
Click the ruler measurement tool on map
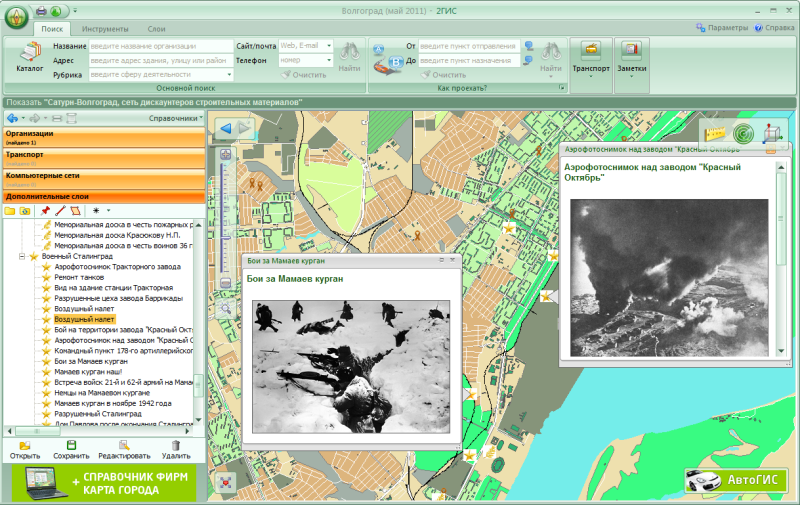click(x=714, y=133)
